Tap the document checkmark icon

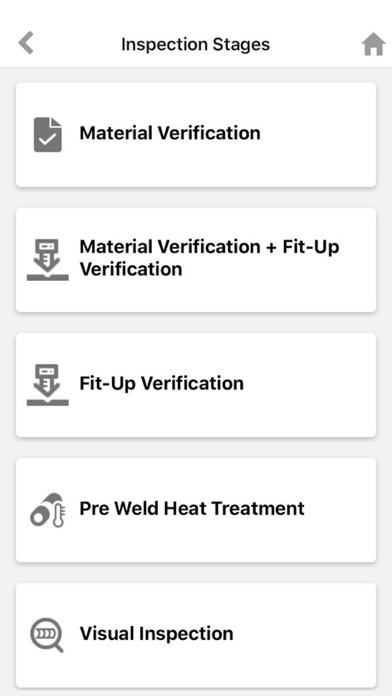coord(48,134)
